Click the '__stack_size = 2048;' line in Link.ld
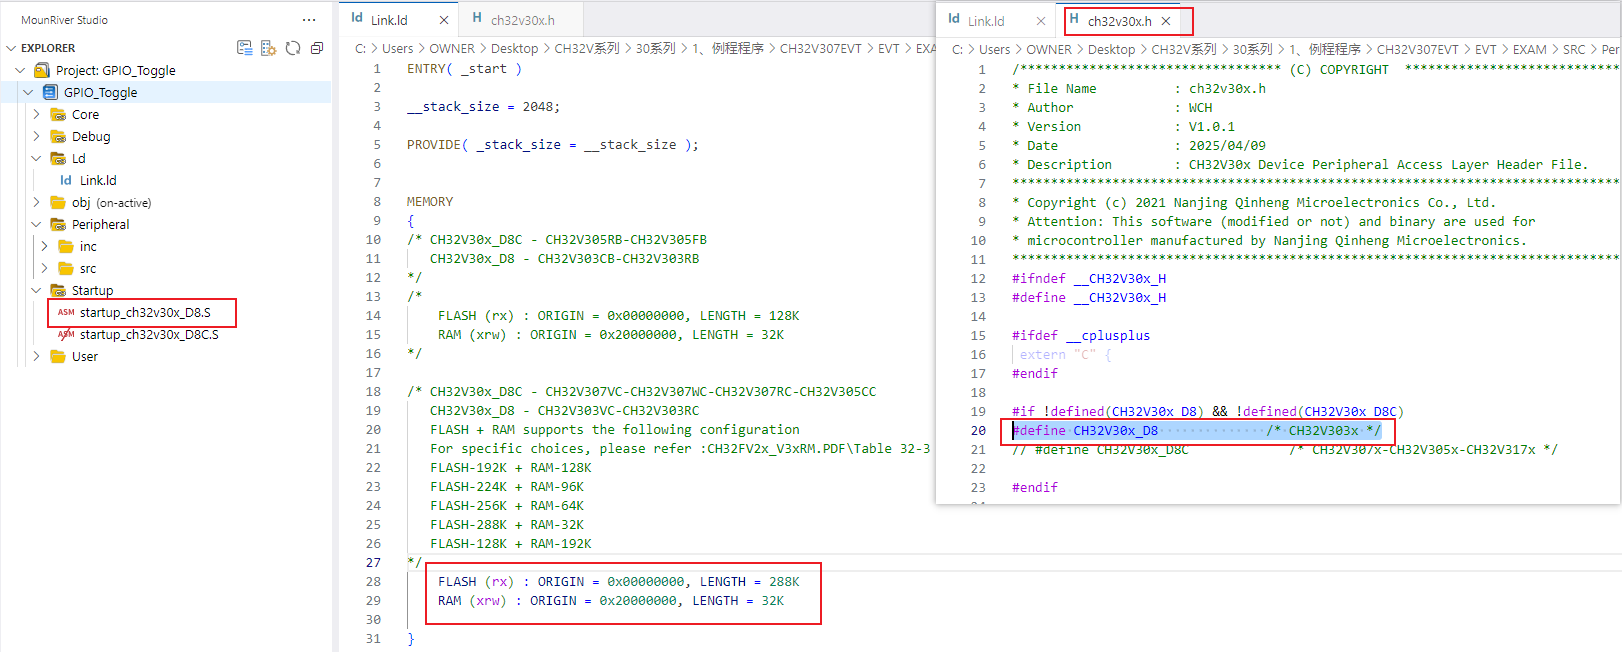Viewport: 1622px width, 652px height. [483, 107]
